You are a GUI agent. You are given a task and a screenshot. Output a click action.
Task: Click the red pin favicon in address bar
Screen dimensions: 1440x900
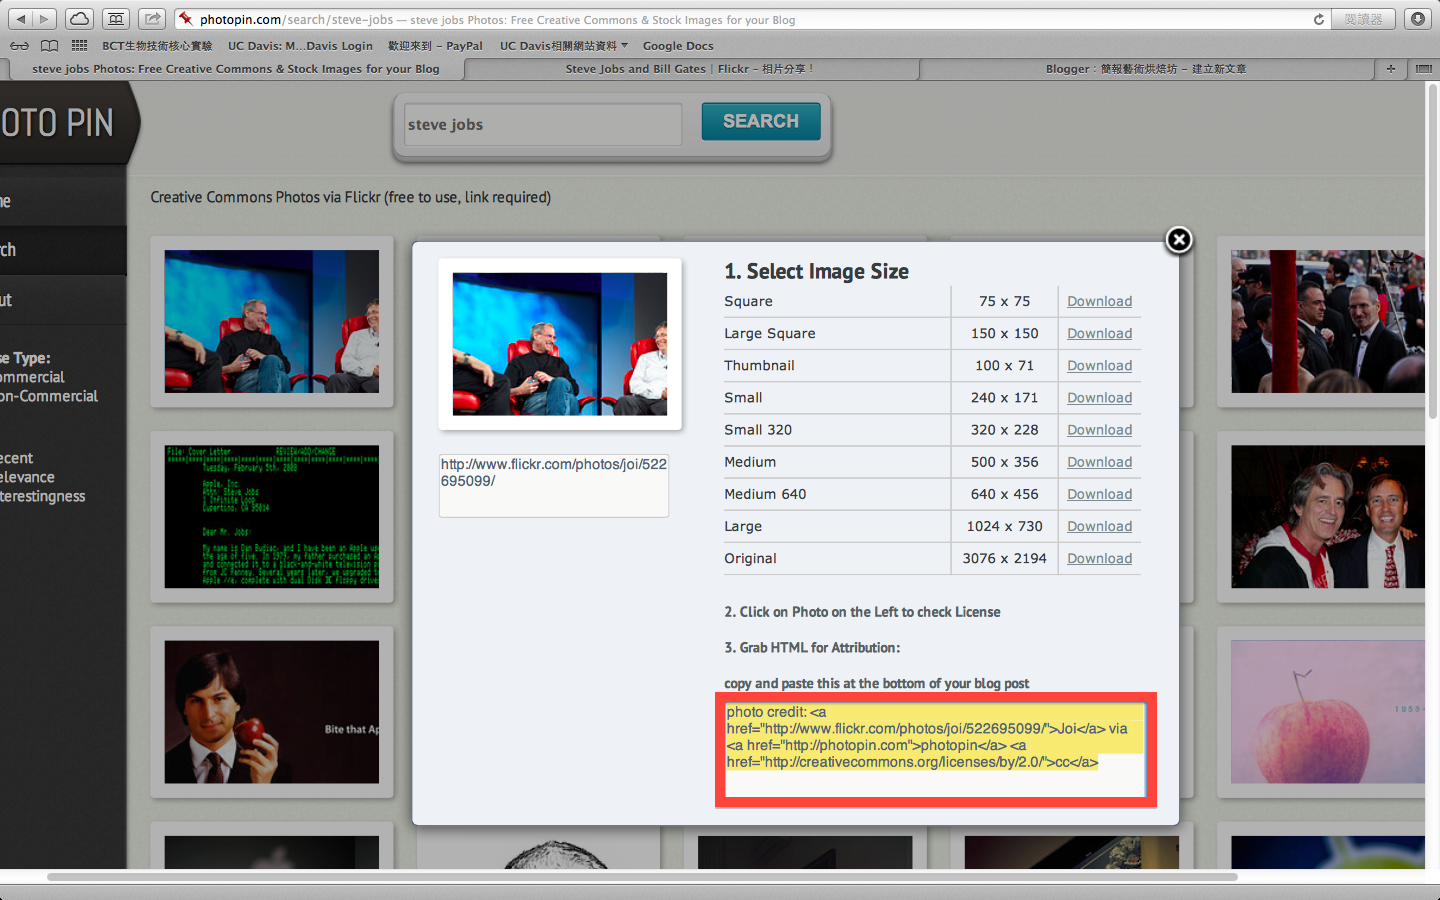pos(186,19)
